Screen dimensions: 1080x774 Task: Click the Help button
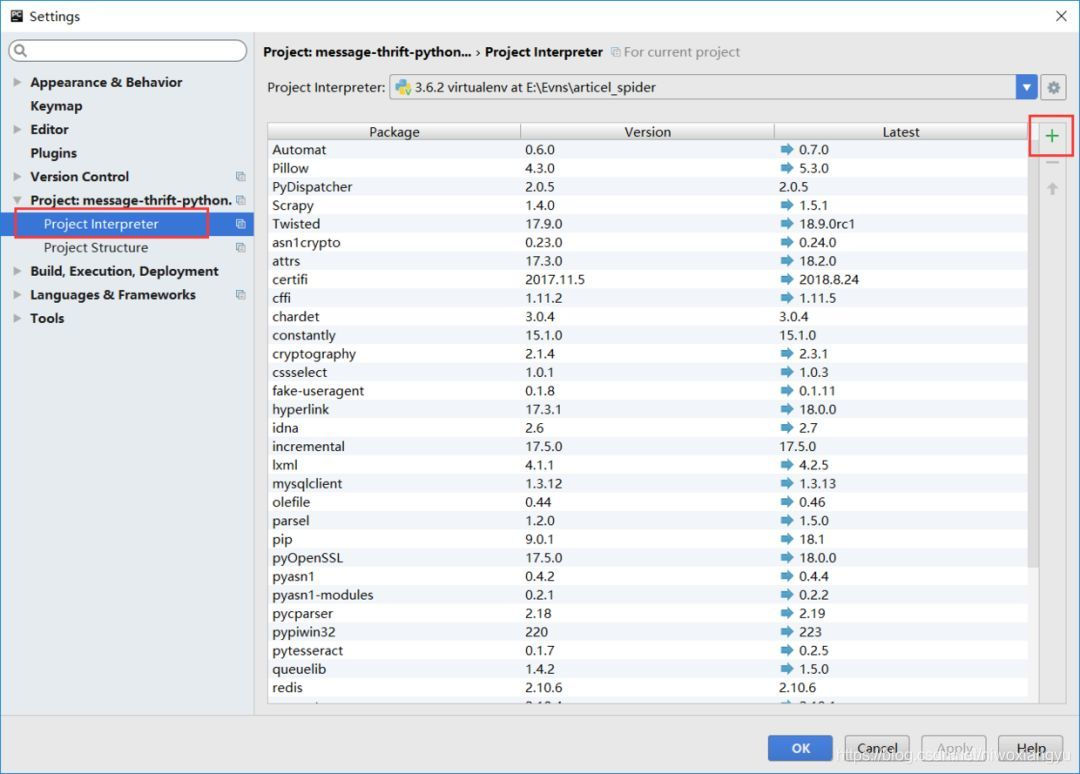pos(1030,748)
